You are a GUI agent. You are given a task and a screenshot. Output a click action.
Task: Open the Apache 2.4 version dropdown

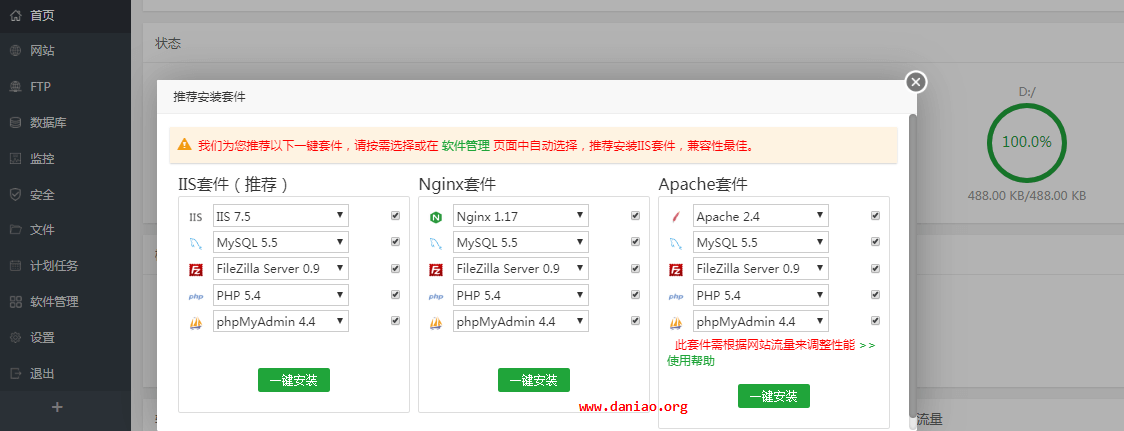[x=761, y=216]
